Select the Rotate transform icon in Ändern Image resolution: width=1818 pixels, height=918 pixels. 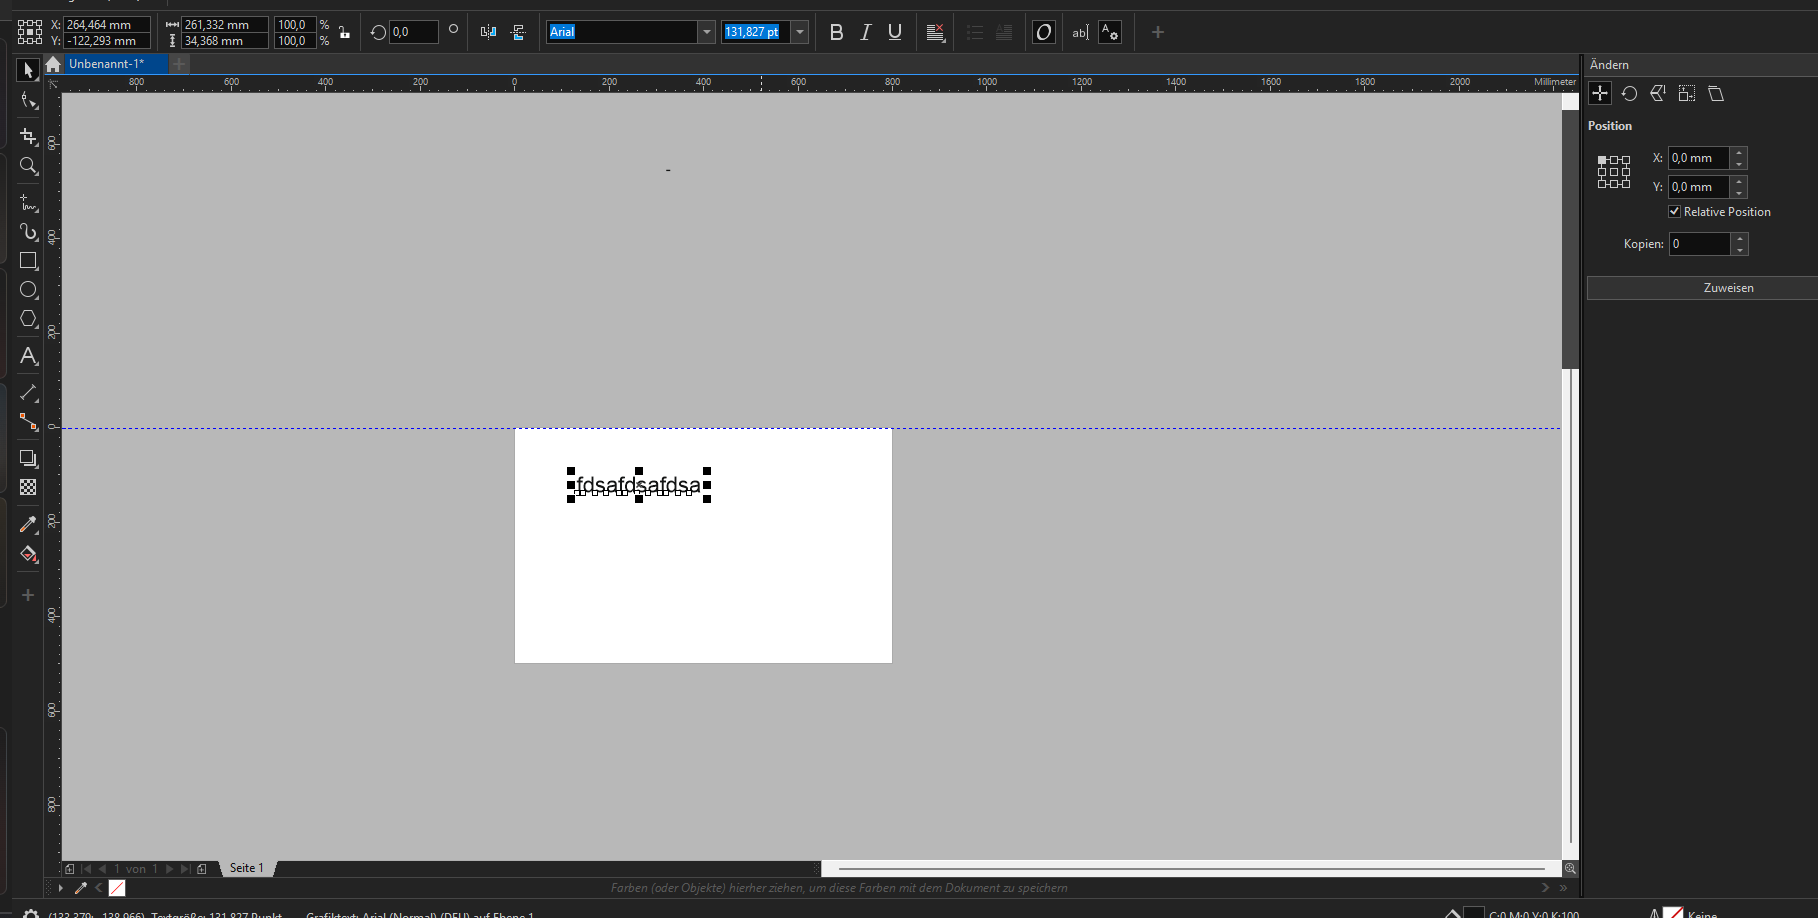pyautogui.click(x=1629, y=93)
